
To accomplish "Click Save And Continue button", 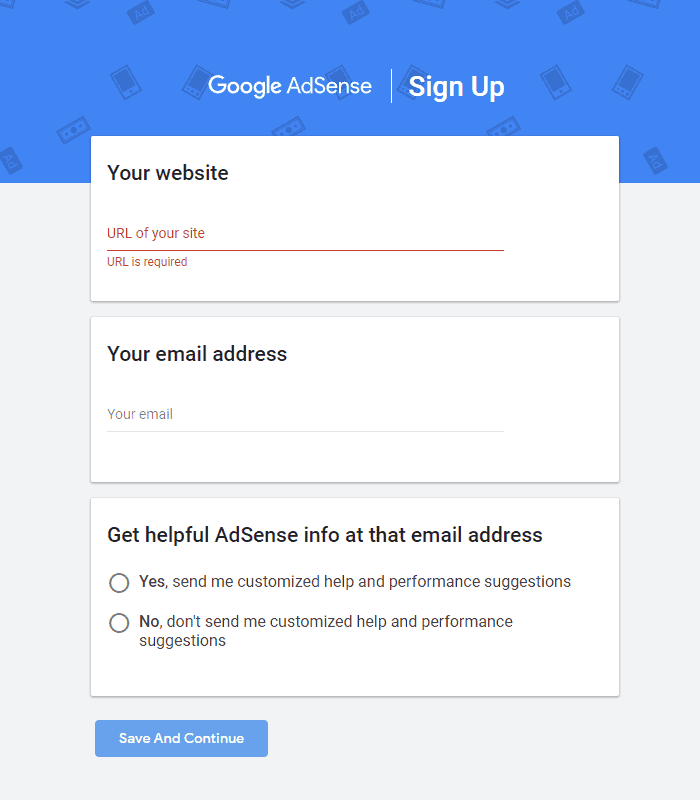I will (181, 738).
